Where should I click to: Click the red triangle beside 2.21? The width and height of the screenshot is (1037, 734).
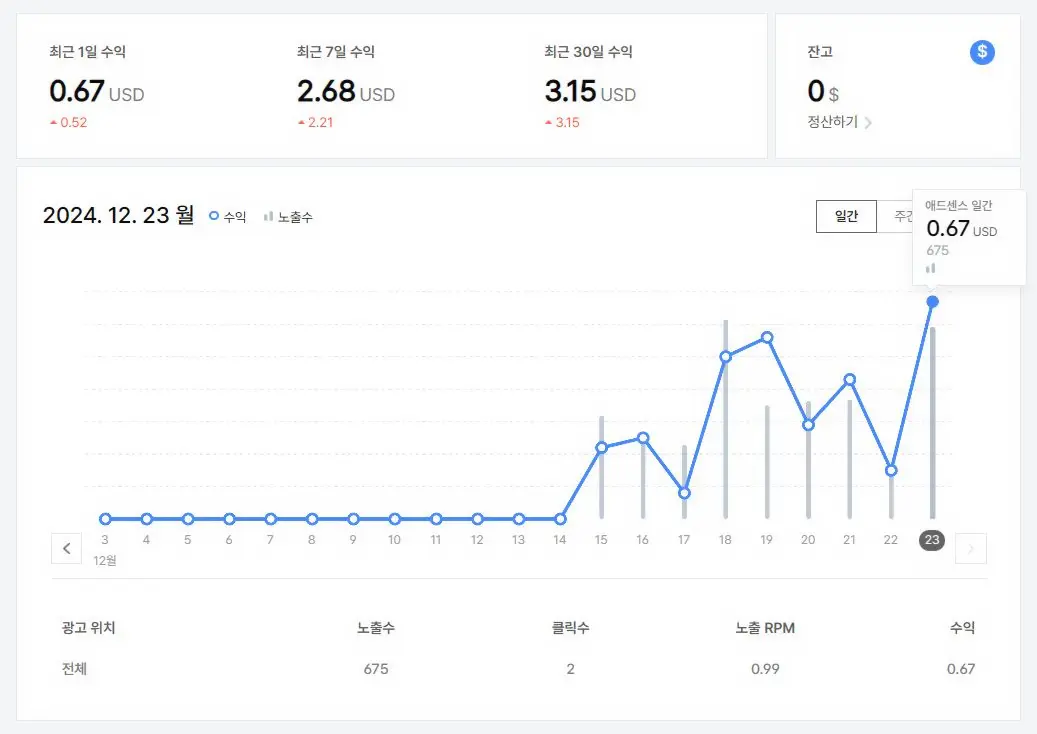pyautogui.click(x=301, y=122)
